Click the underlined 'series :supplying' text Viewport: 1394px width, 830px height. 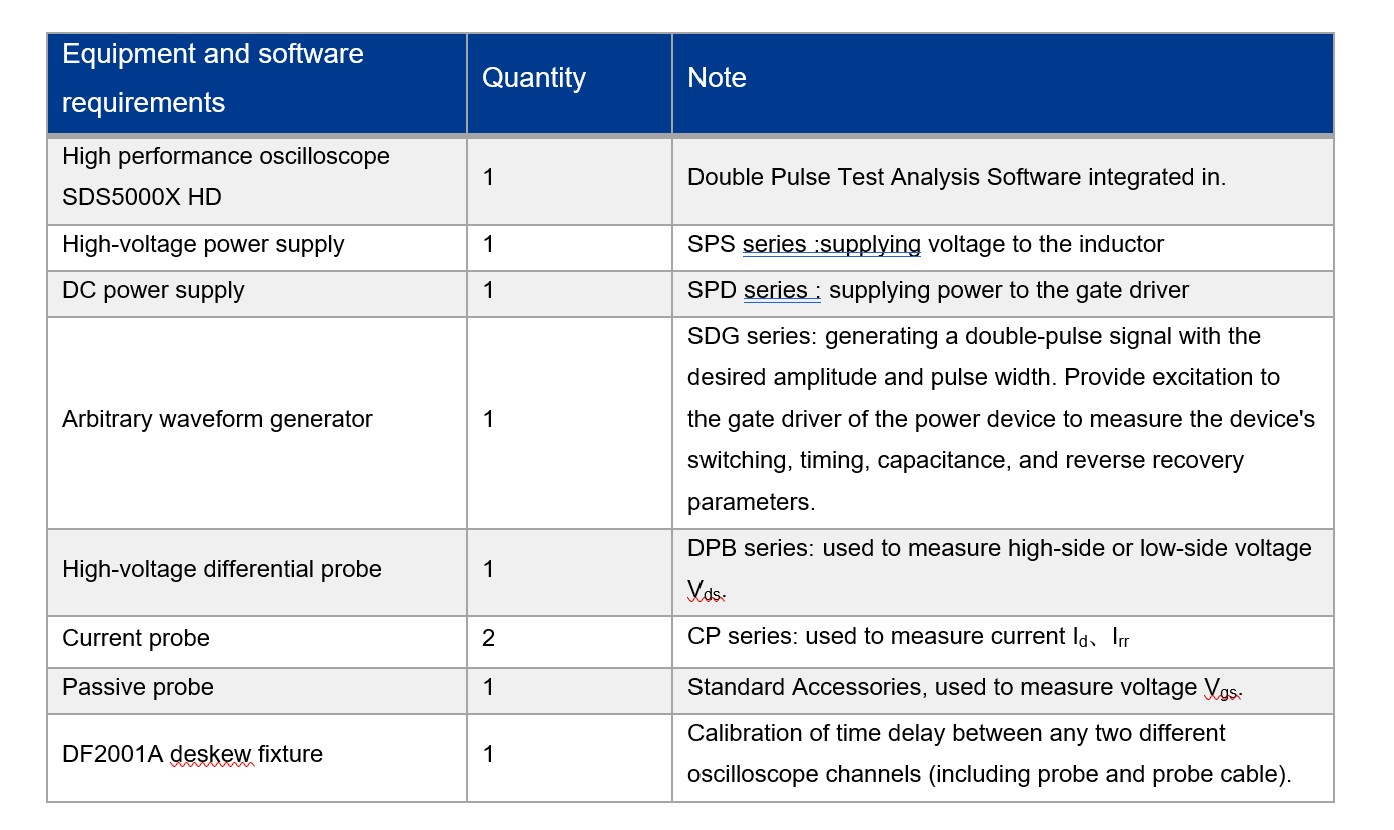(831, 245)
